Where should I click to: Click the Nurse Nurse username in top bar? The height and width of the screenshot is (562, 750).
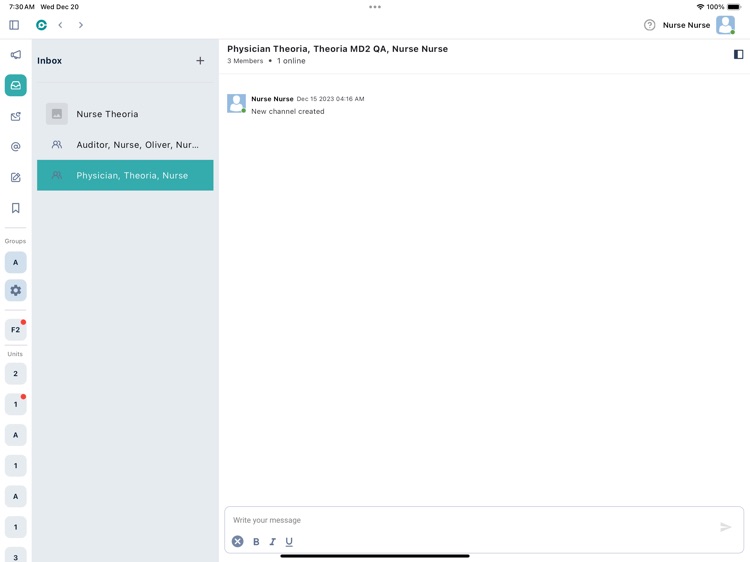coord(686,25)
